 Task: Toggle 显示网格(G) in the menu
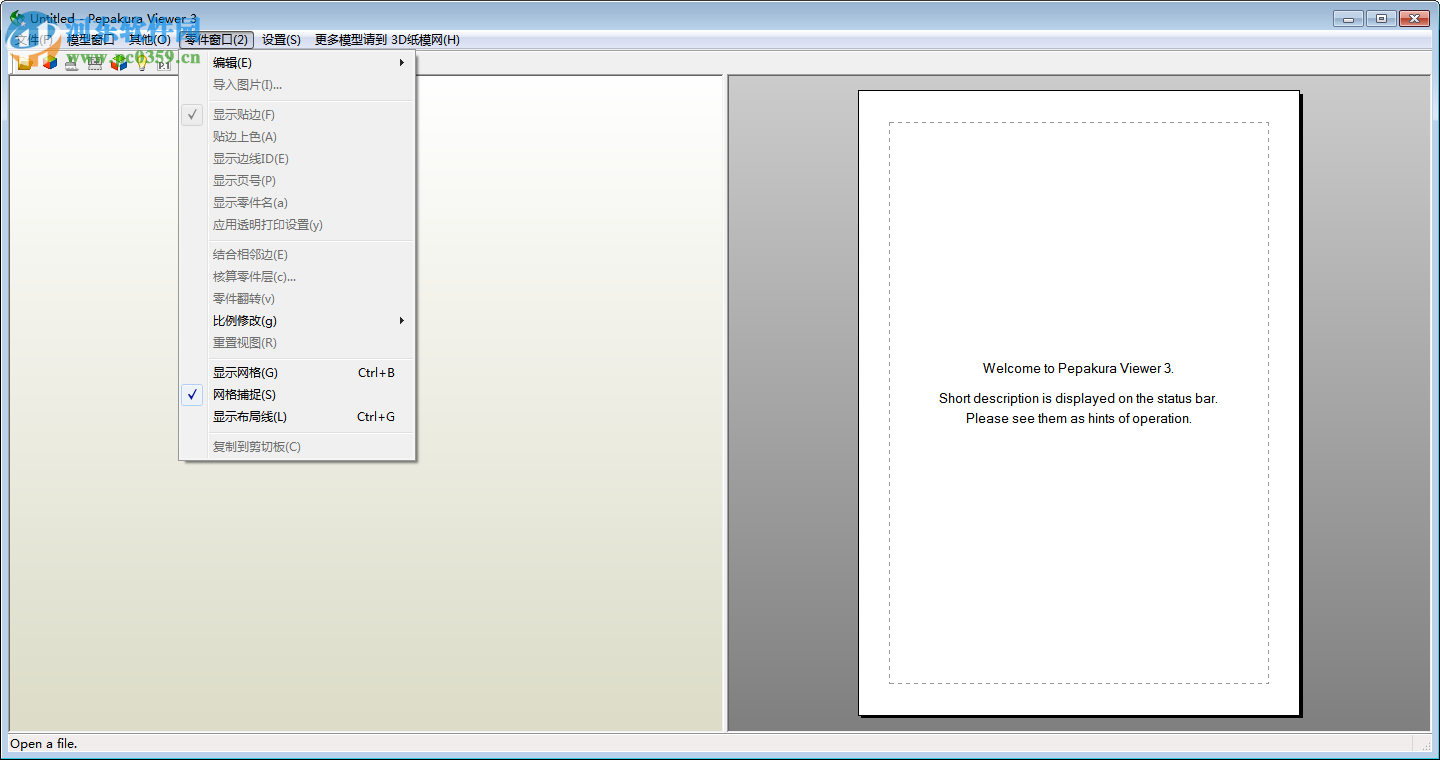pos(297,373)
